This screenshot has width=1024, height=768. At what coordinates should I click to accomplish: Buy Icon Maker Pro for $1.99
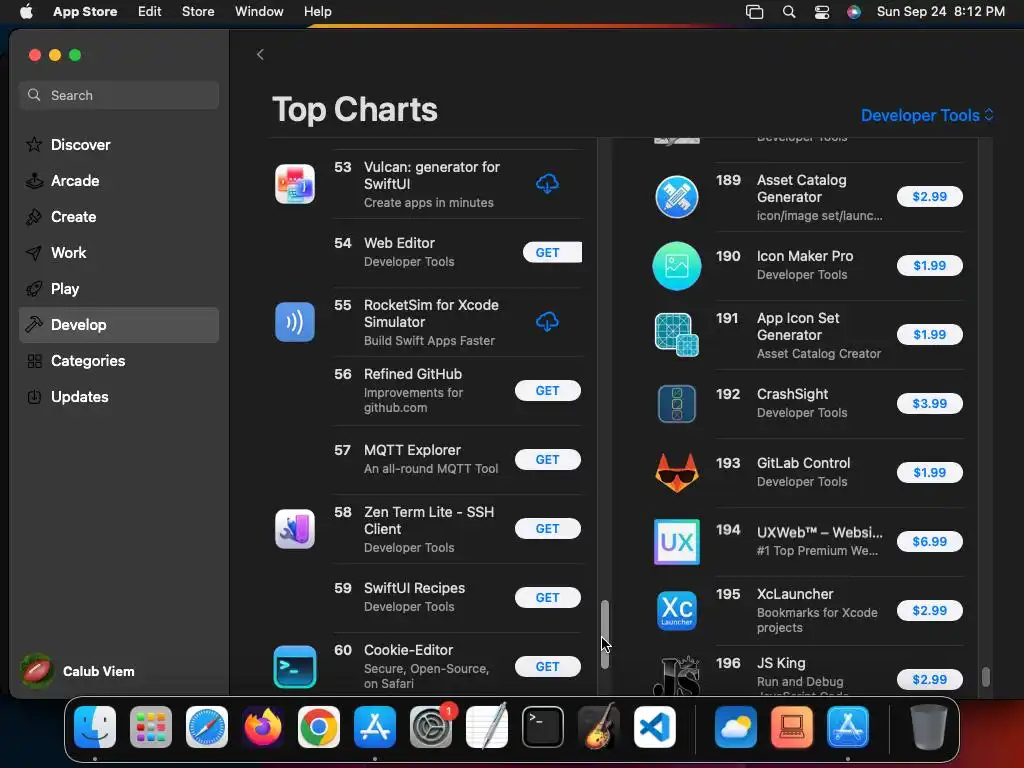click(929, 266)
